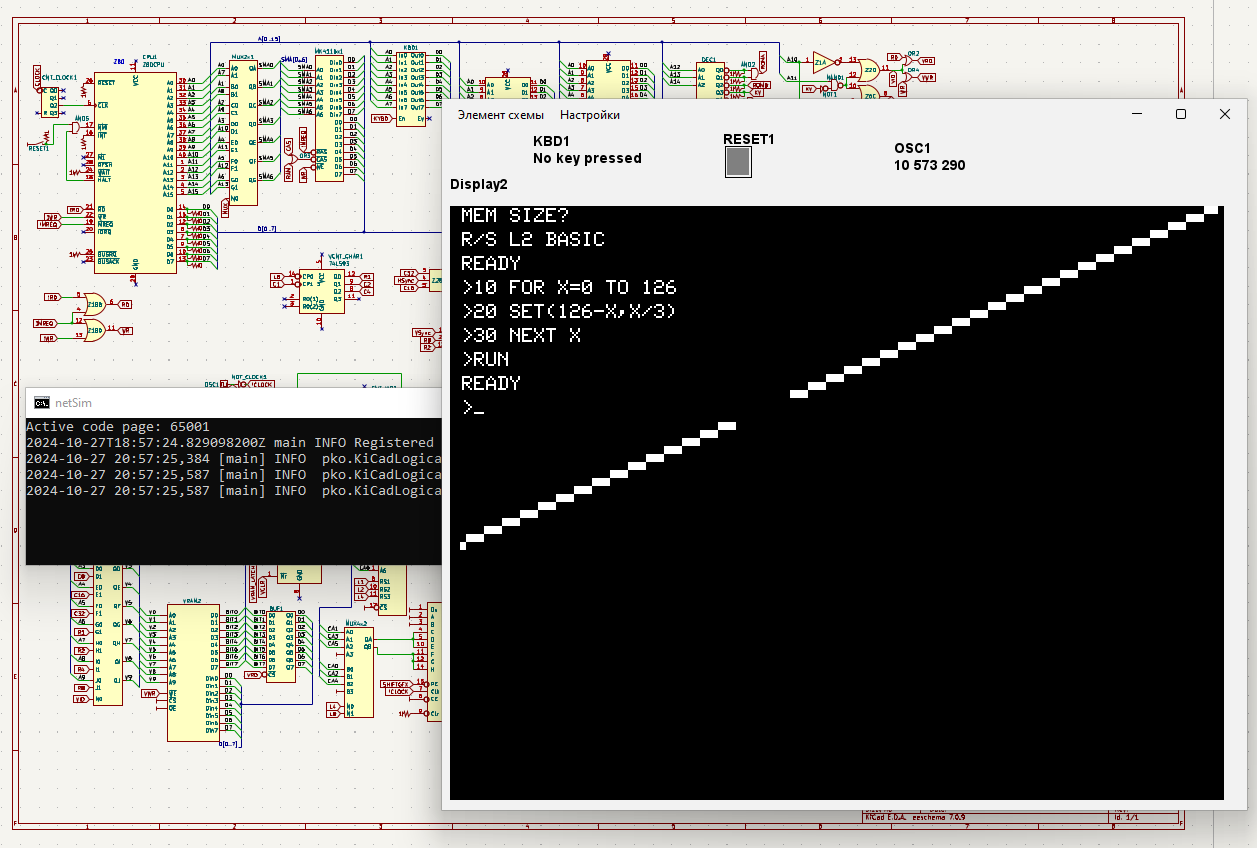Select the Z18D OR gate with WR output
Viewport: 1257px width, 848px height.
(x=95, y=331)
